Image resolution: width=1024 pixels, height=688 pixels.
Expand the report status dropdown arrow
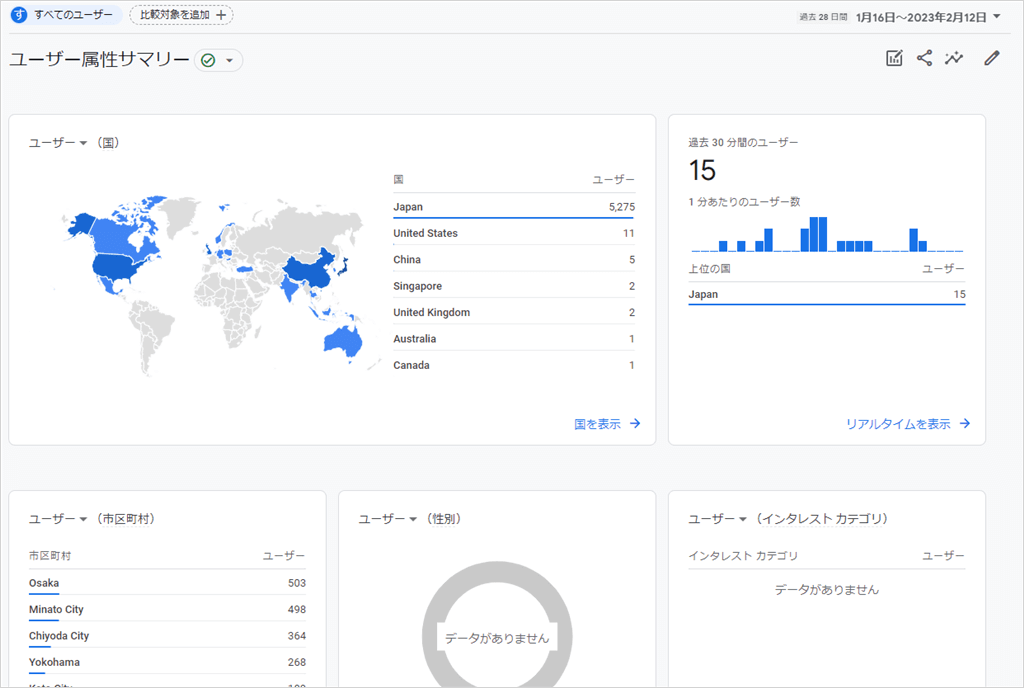point(229,61)
